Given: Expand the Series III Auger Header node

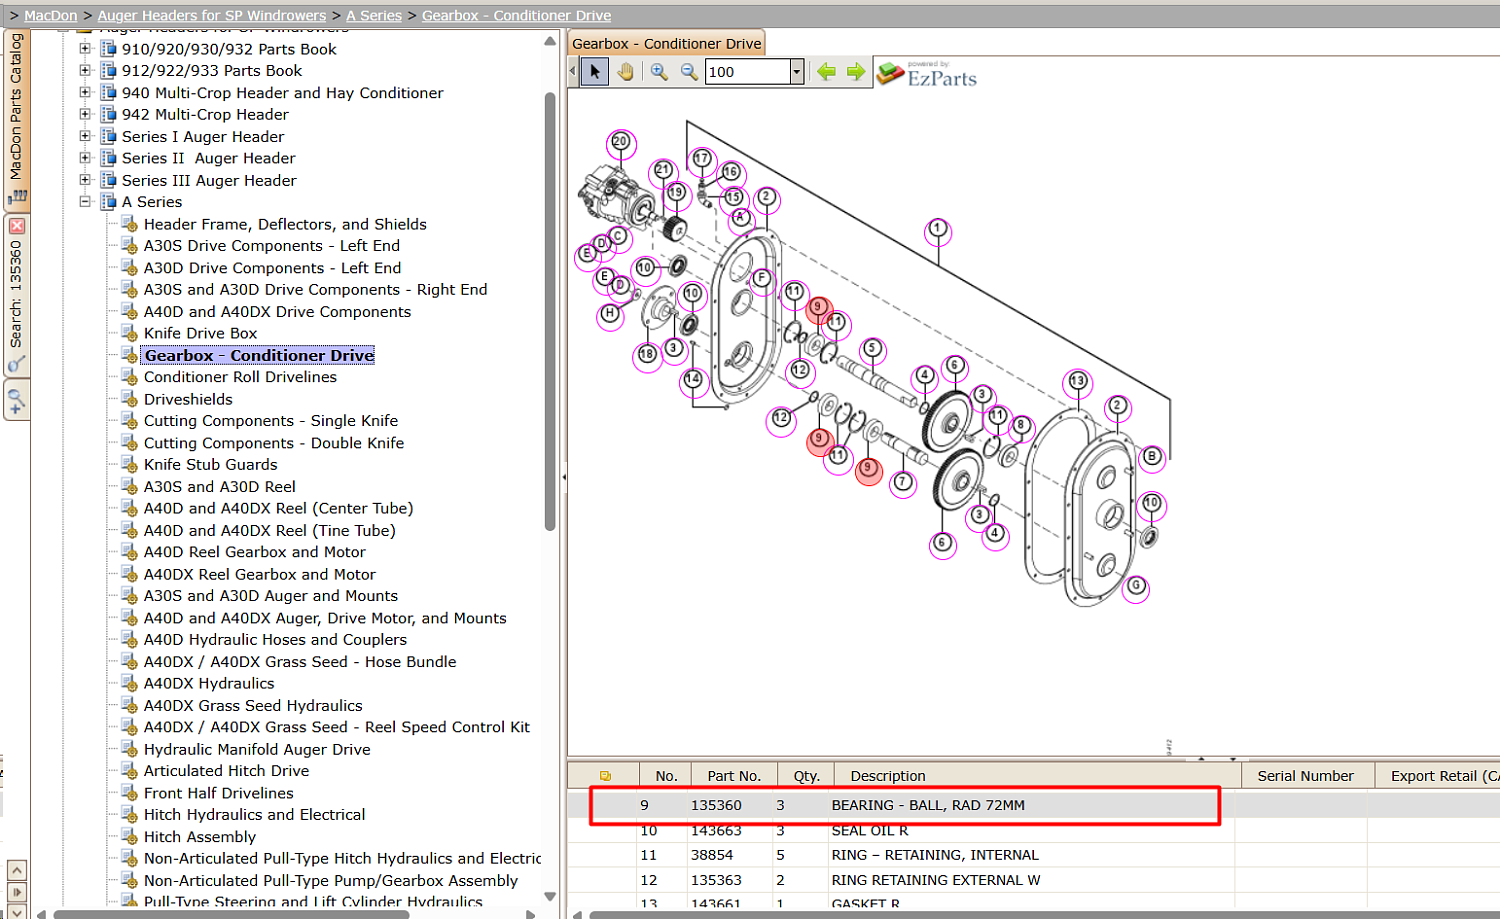Looking at the screenshot, I should (85, 180).
